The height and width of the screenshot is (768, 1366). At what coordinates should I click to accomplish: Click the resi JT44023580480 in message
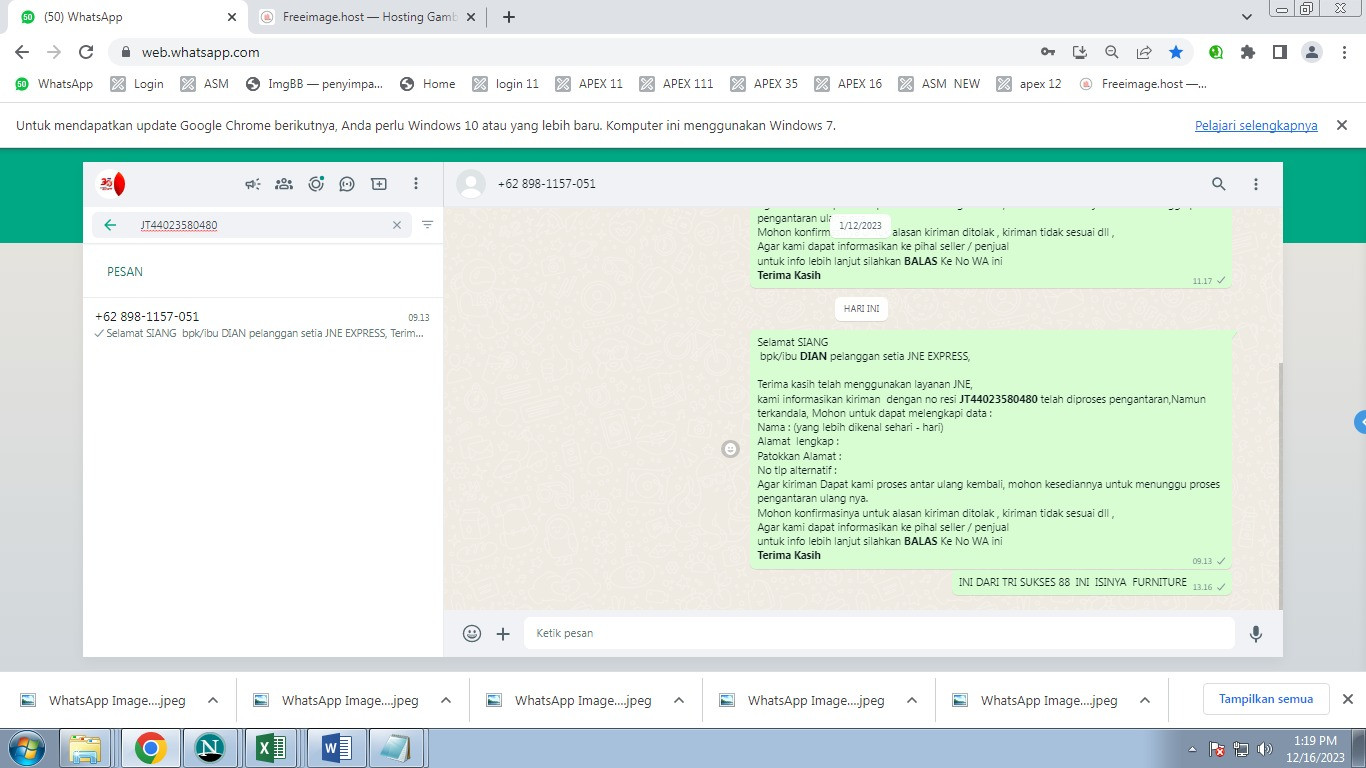point(998,399)
